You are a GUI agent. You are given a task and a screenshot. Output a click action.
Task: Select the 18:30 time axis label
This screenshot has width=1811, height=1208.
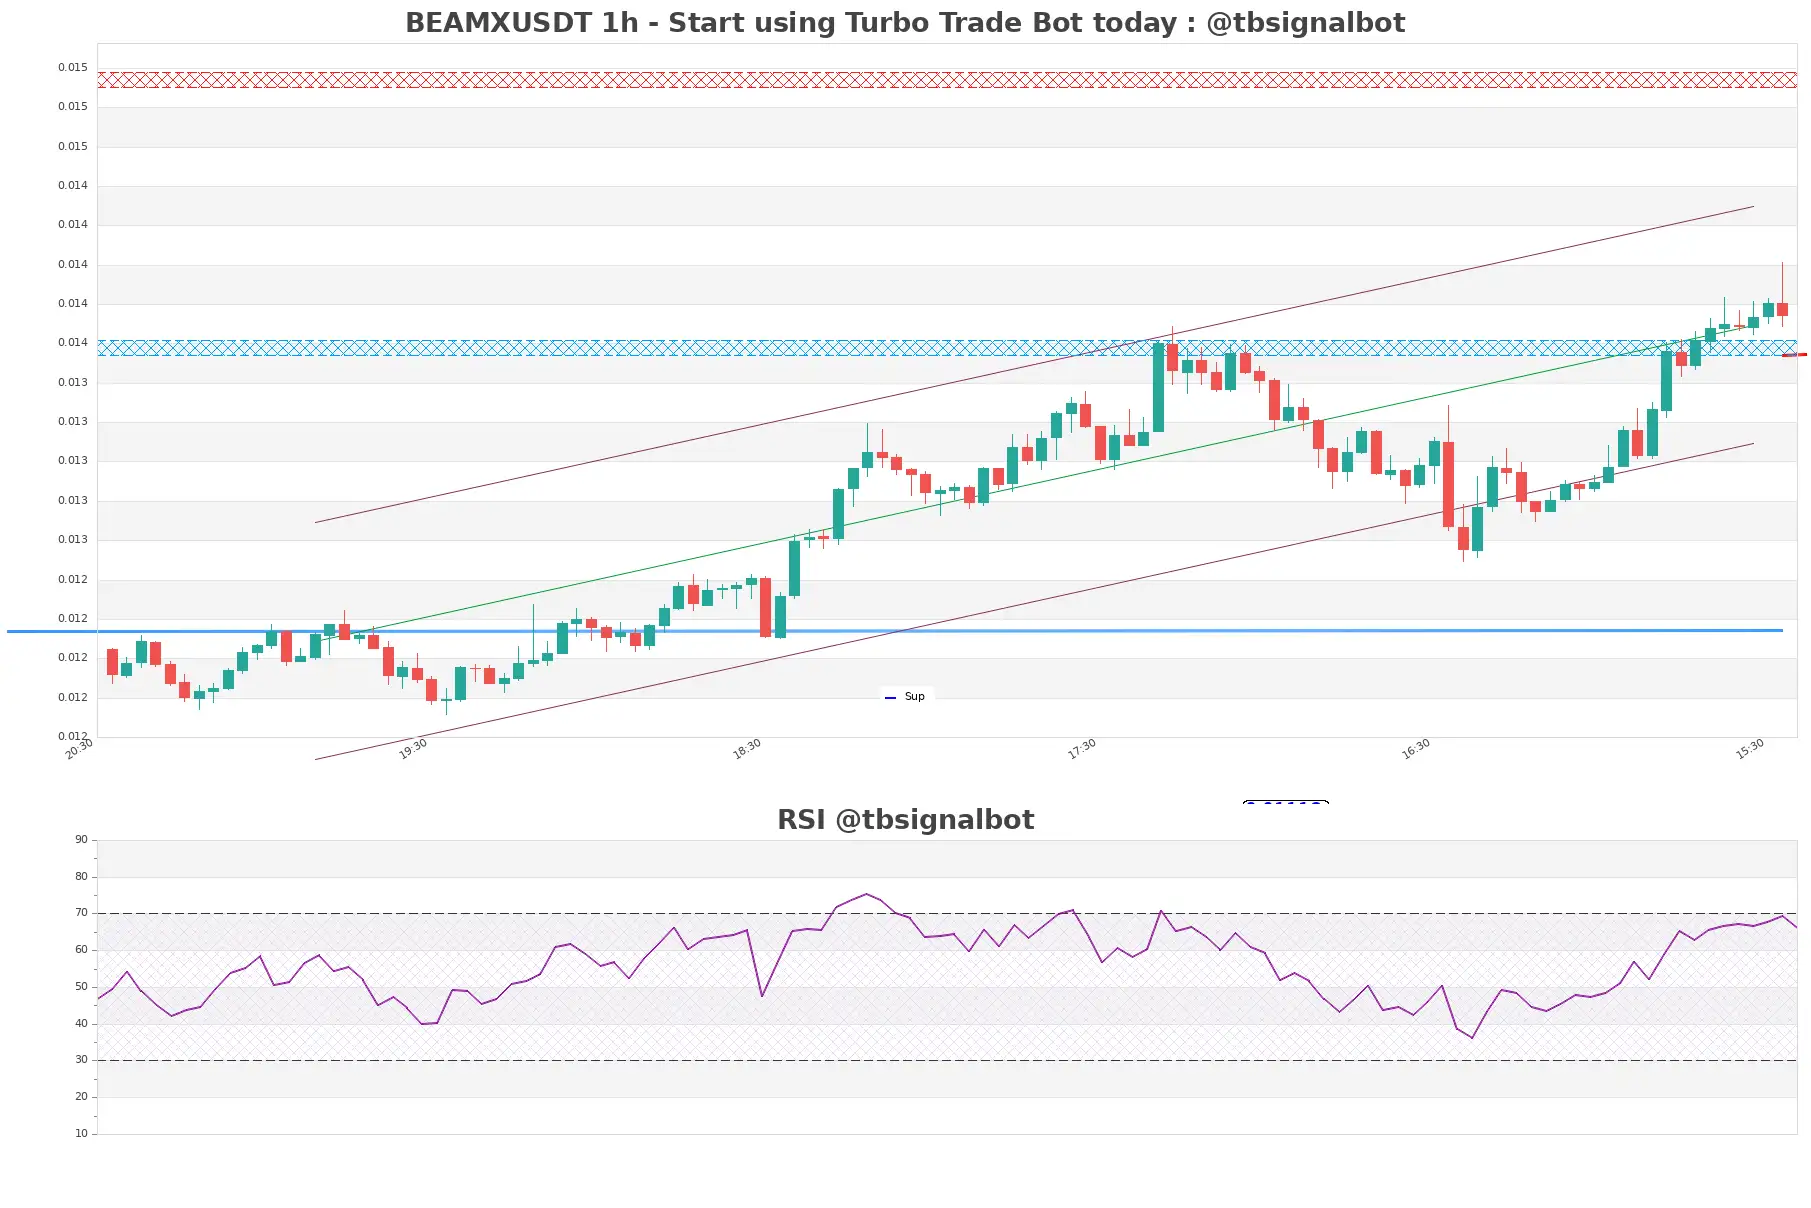(747, 749)
